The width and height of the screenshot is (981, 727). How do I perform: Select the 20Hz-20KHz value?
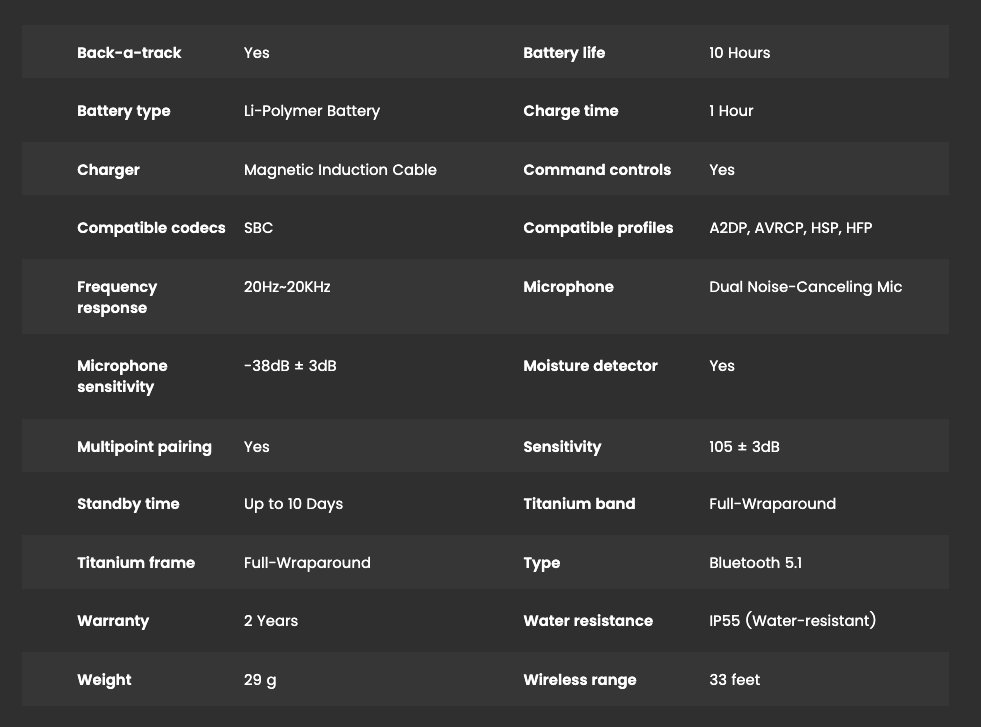287,287
